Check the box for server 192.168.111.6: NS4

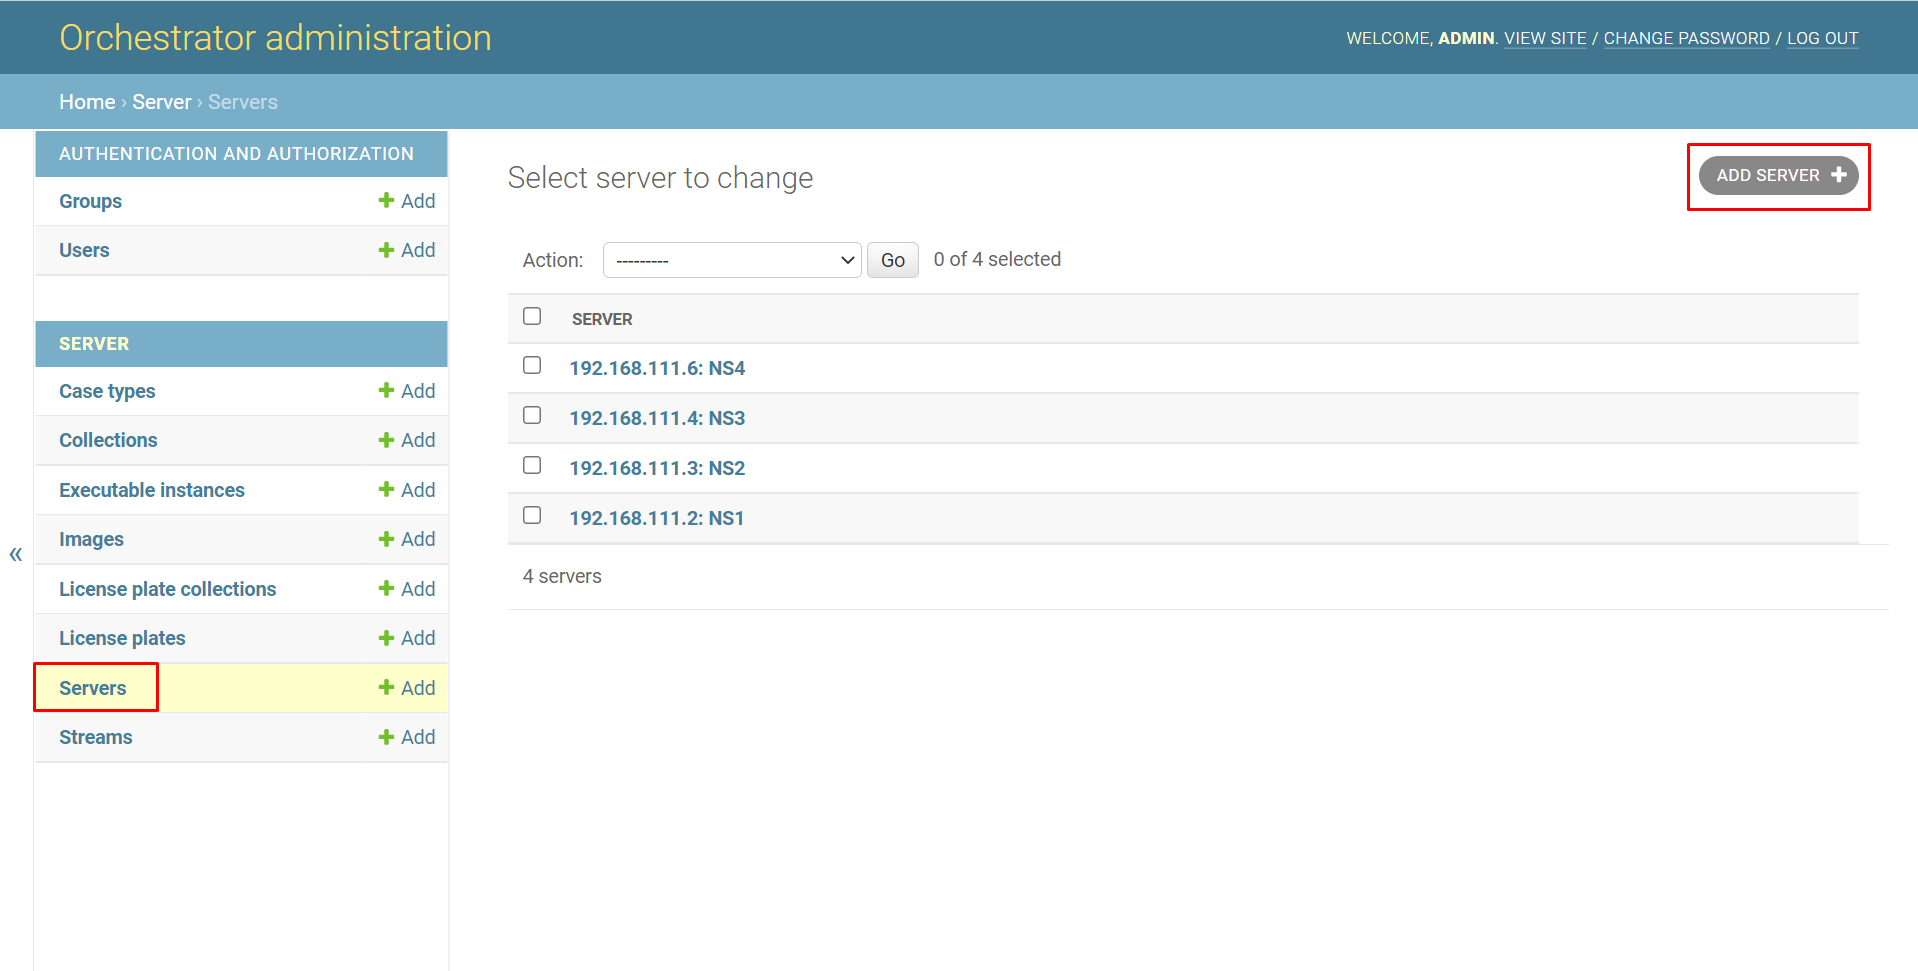532,366
